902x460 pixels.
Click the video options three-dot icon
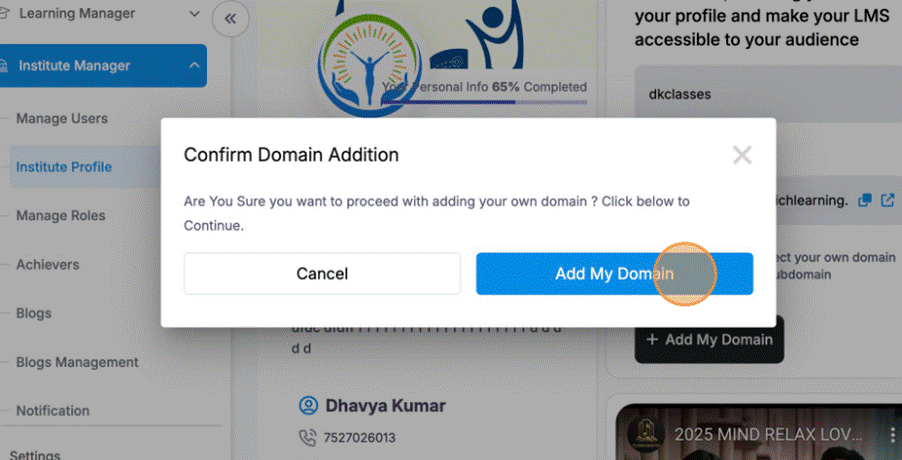892,436
